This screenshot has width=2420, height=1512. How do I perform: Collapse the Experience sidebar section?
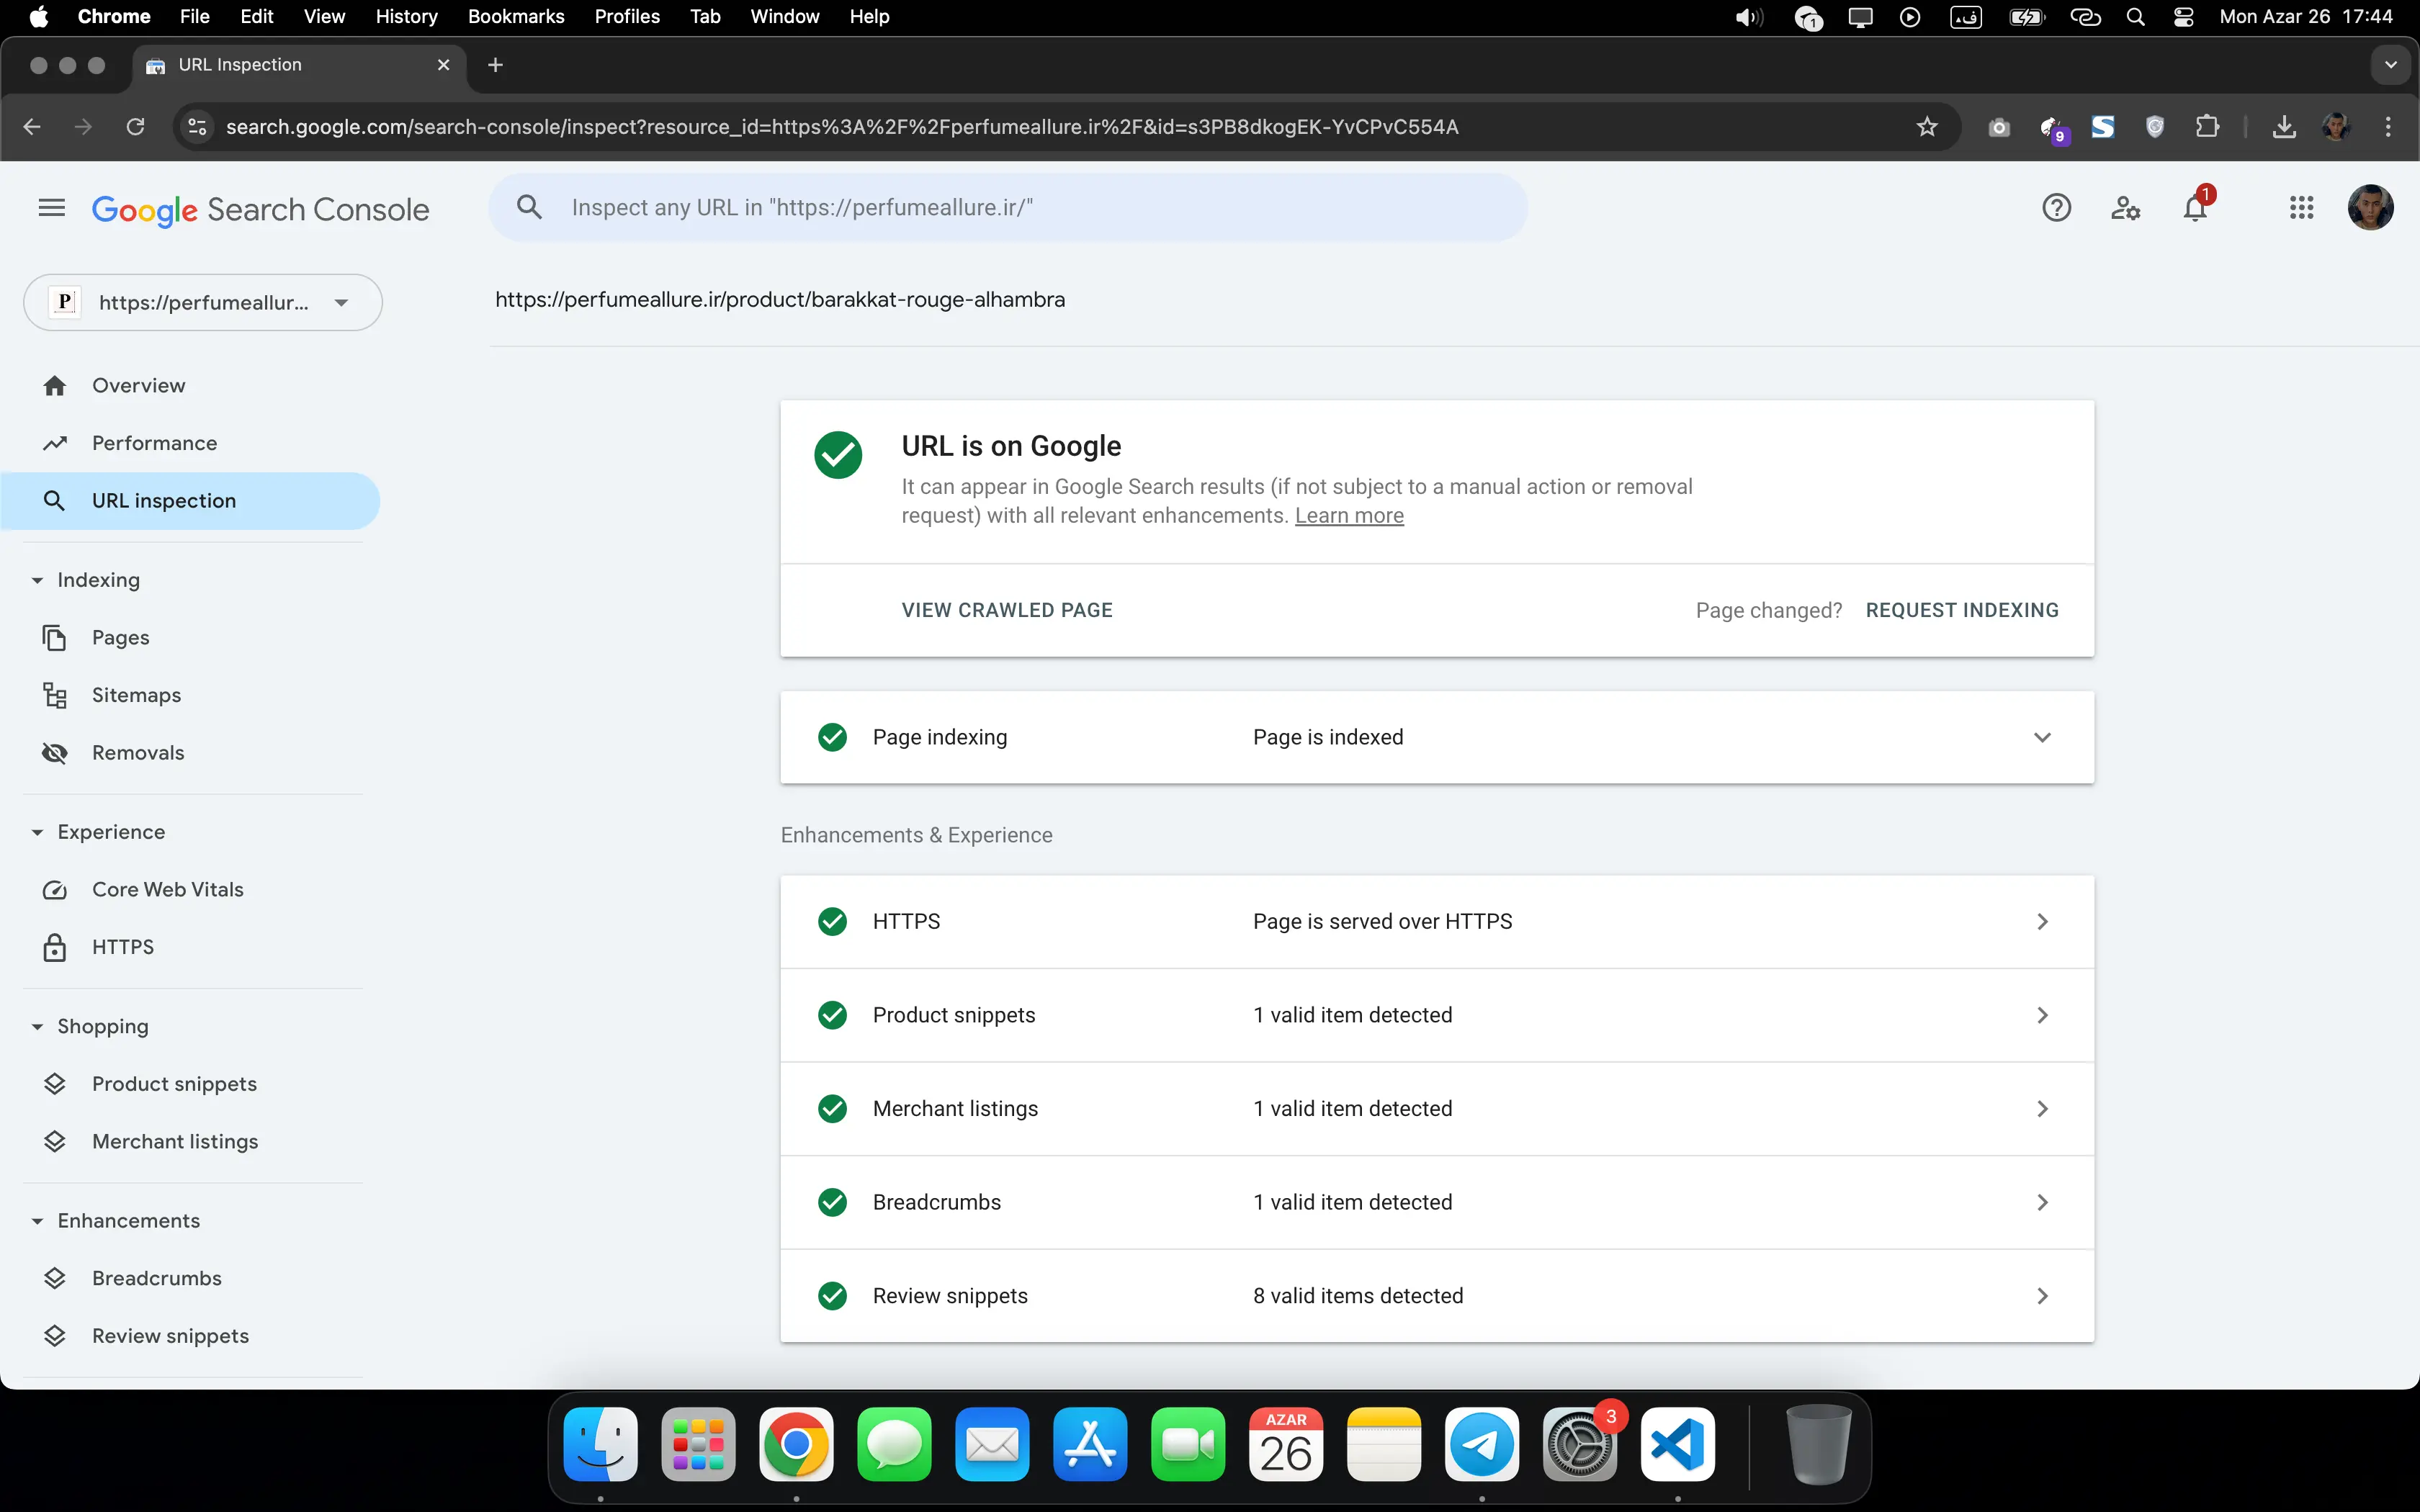(37, 832)
